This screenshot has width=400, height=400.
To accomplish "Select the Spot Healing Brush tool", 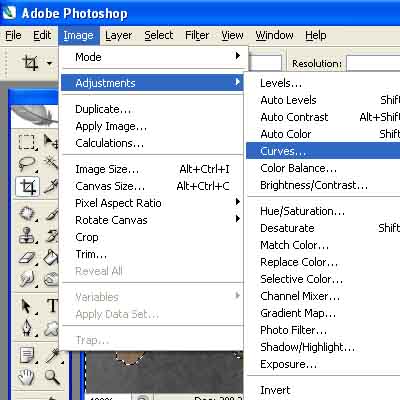I will (27, 213).
